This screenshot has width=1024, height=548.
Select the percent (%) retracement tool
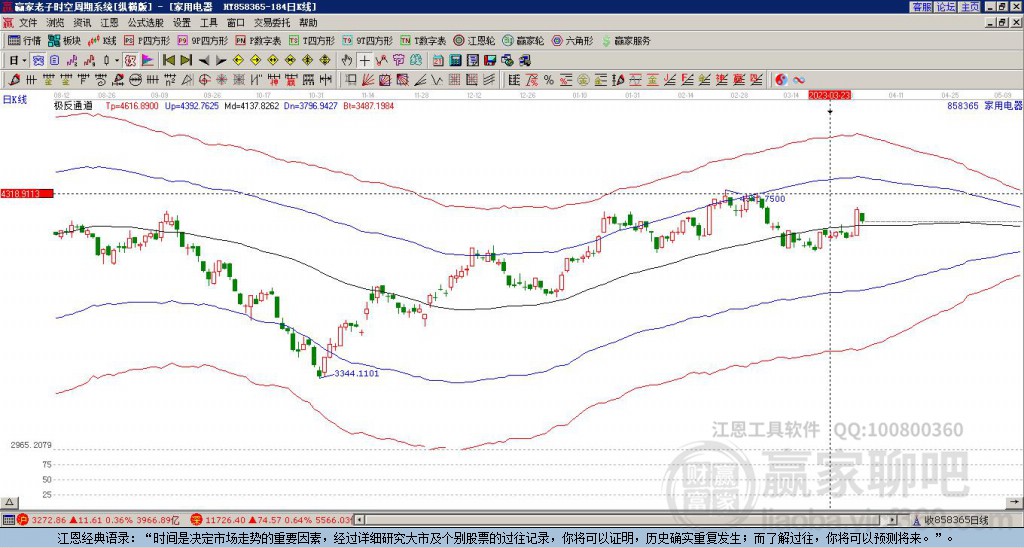pyautogui.click(x=549, y=80)
